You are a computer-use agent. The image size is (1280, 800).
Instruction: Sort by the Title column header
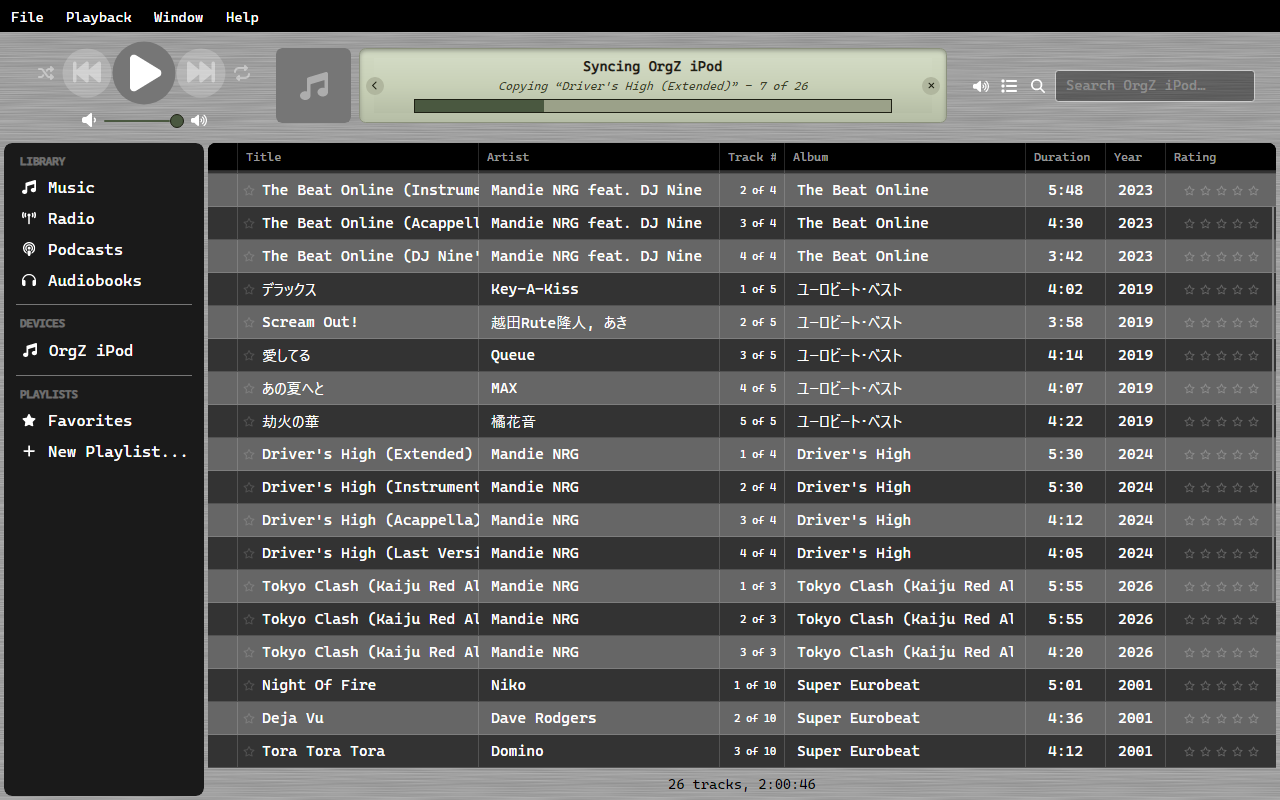358,157
